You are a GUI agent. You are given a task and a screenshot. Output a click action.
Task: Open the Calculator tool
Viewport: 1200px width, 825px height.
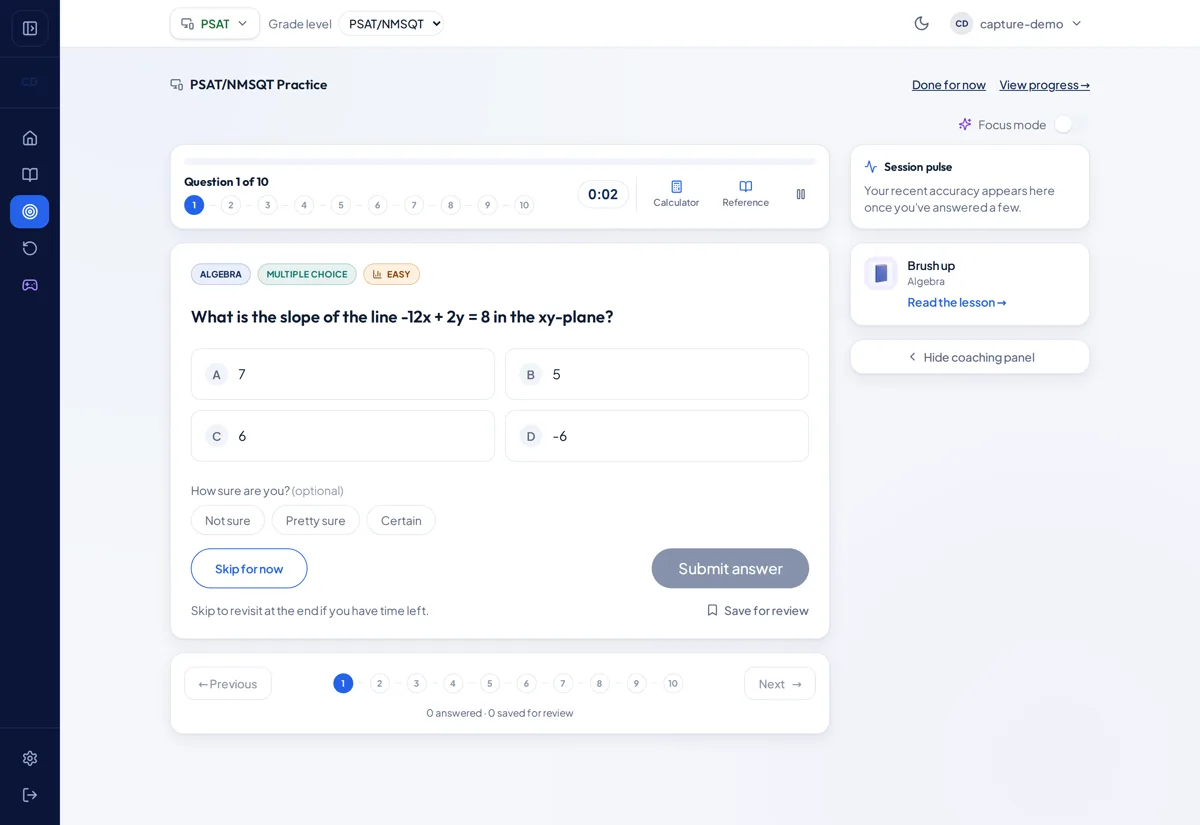(676, 194)
